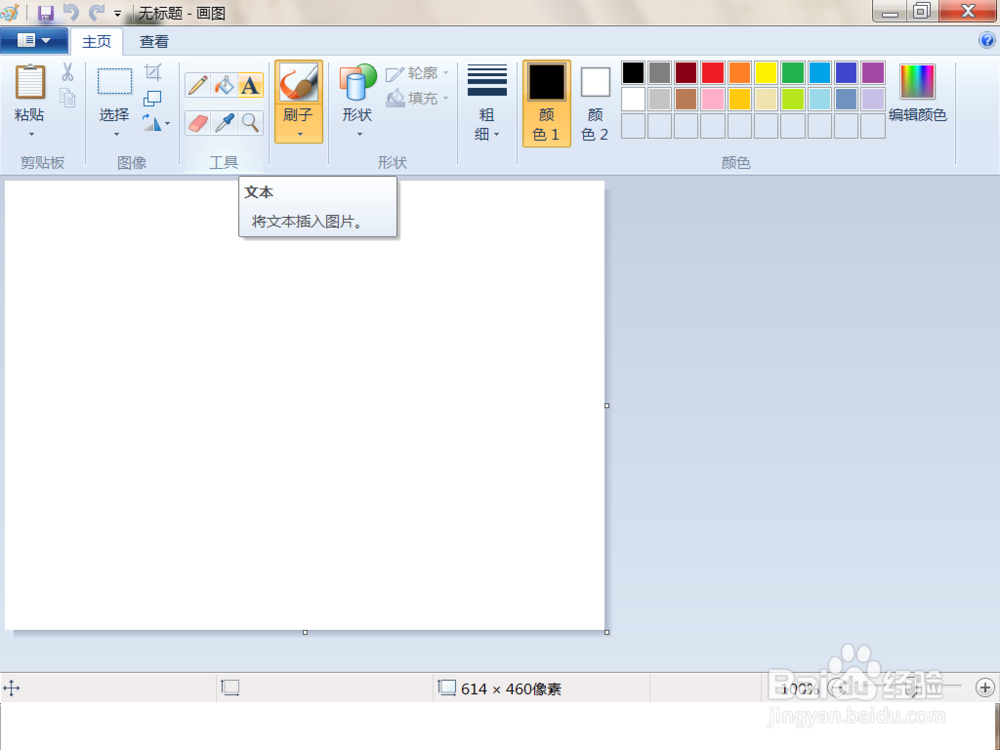Select the Fill with color bucket tool
The height and width of the screenshot is (750, 1000).
point(224,85)
